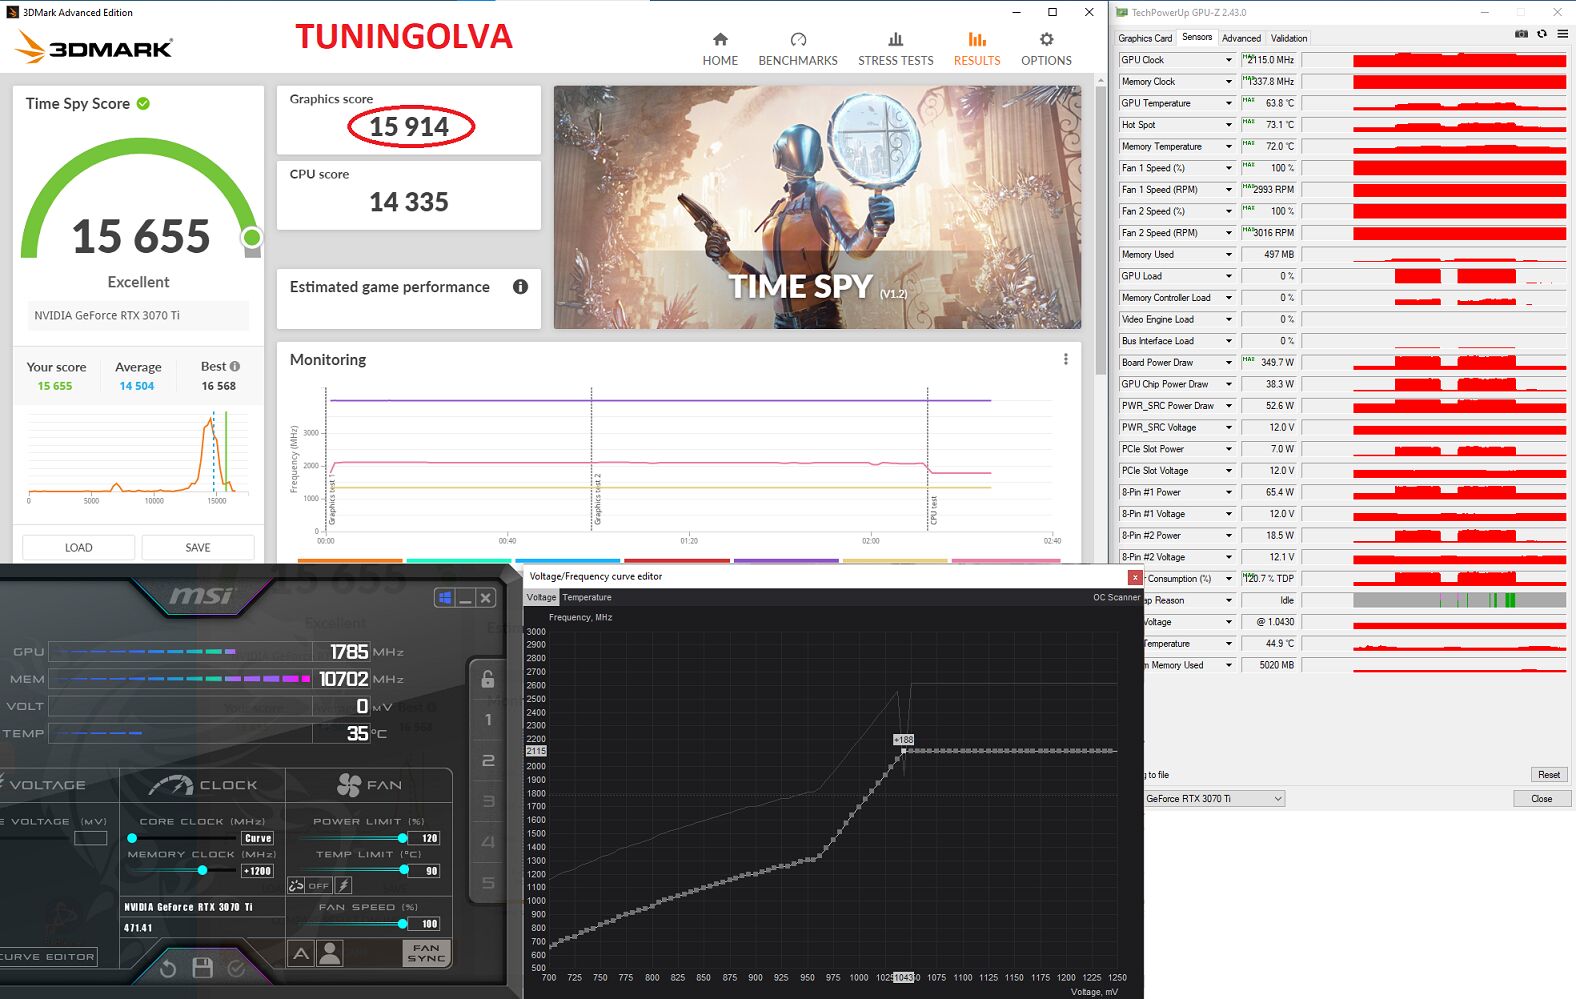Click Fan Speed slider handle
The image size is (1576, 999).
[x=403, y=924]
